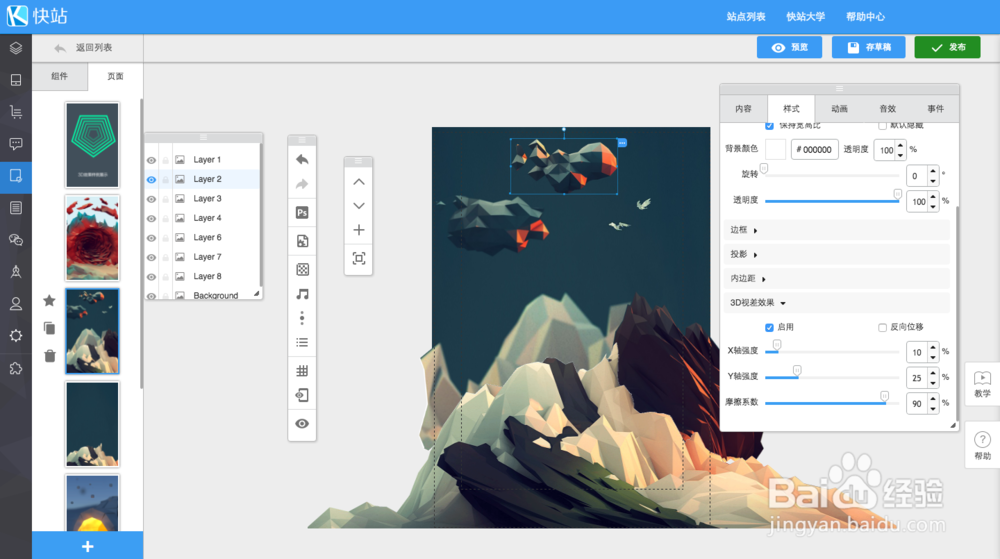Expand the 内边距 section

point(836,279)
